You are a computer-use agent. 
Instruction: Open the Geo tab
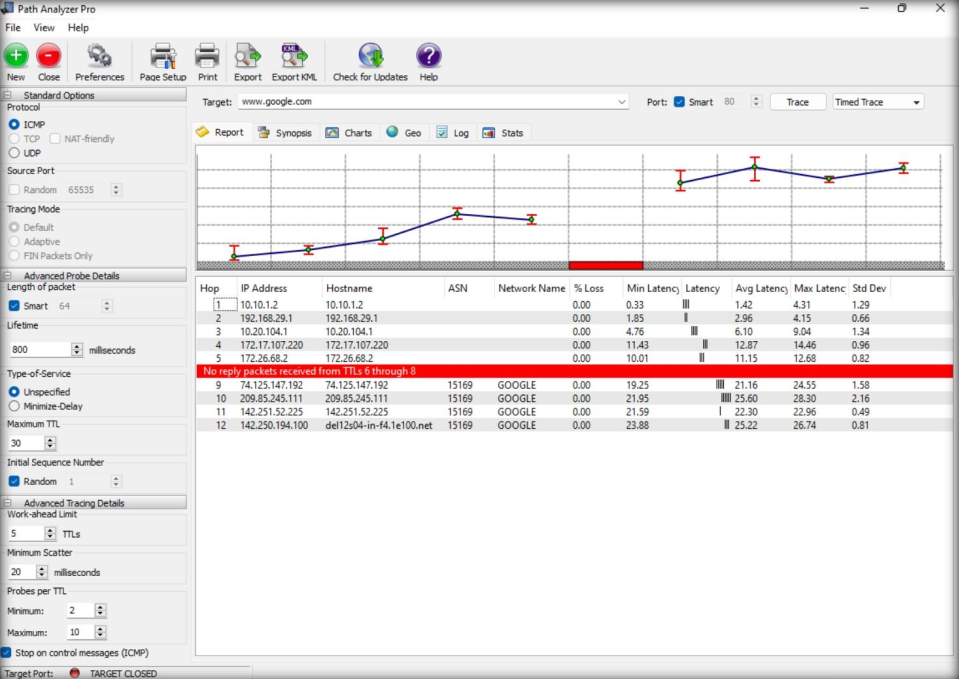point(404,133)
